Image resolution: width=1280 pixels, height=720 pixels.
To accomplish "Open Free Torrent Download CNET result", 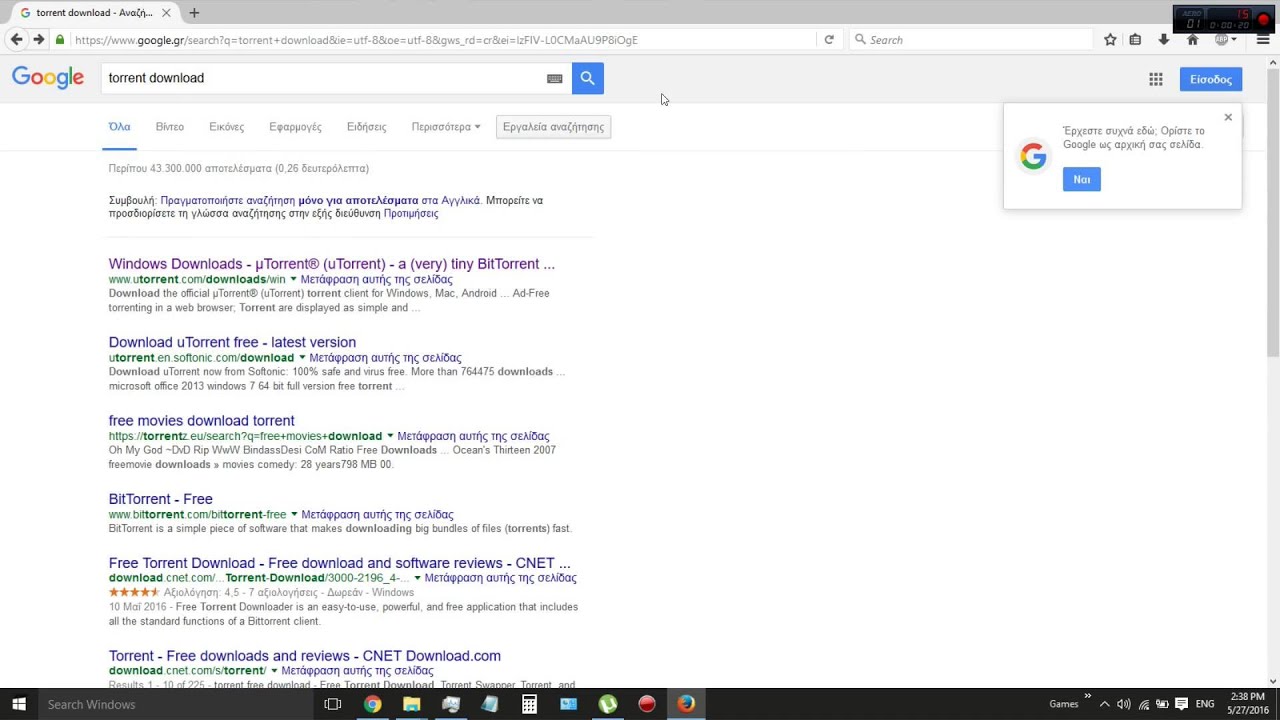I will coord(340,563).
